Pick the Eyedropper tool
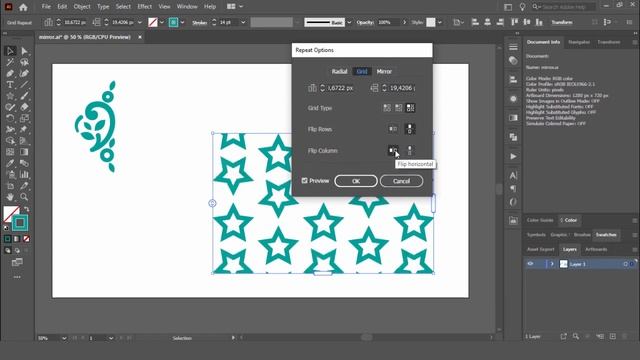The image size is (640, 360). [10, 163]
